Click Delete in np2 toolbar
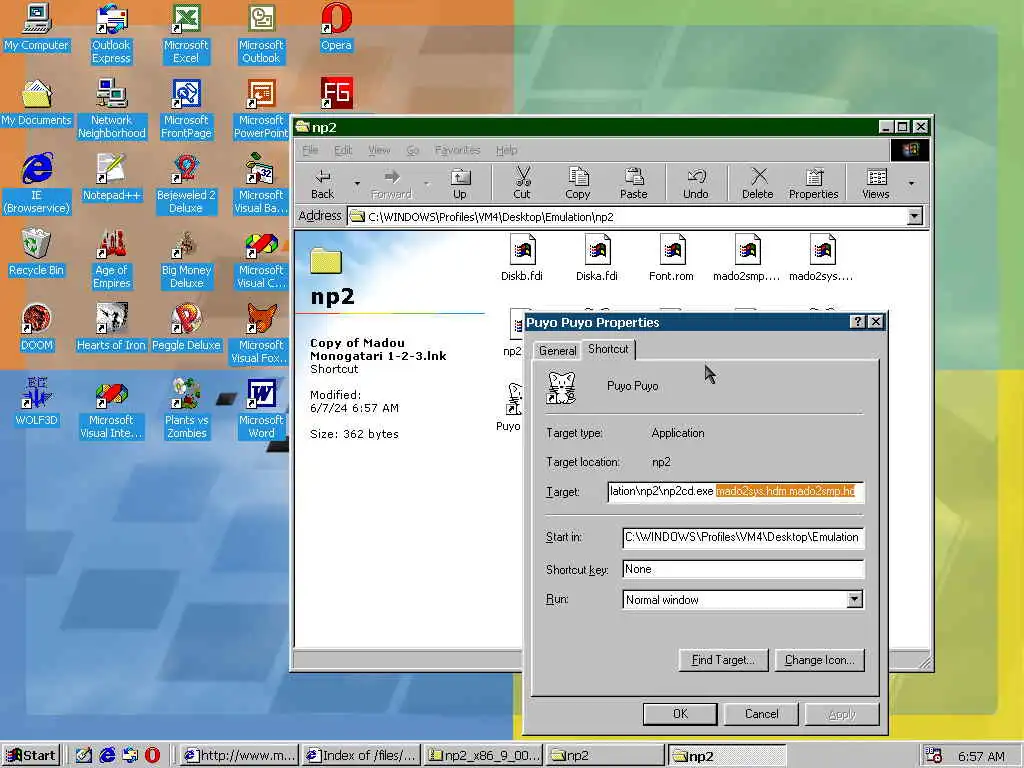Viewport: 1024px width, 768px height. coord(758,184)
